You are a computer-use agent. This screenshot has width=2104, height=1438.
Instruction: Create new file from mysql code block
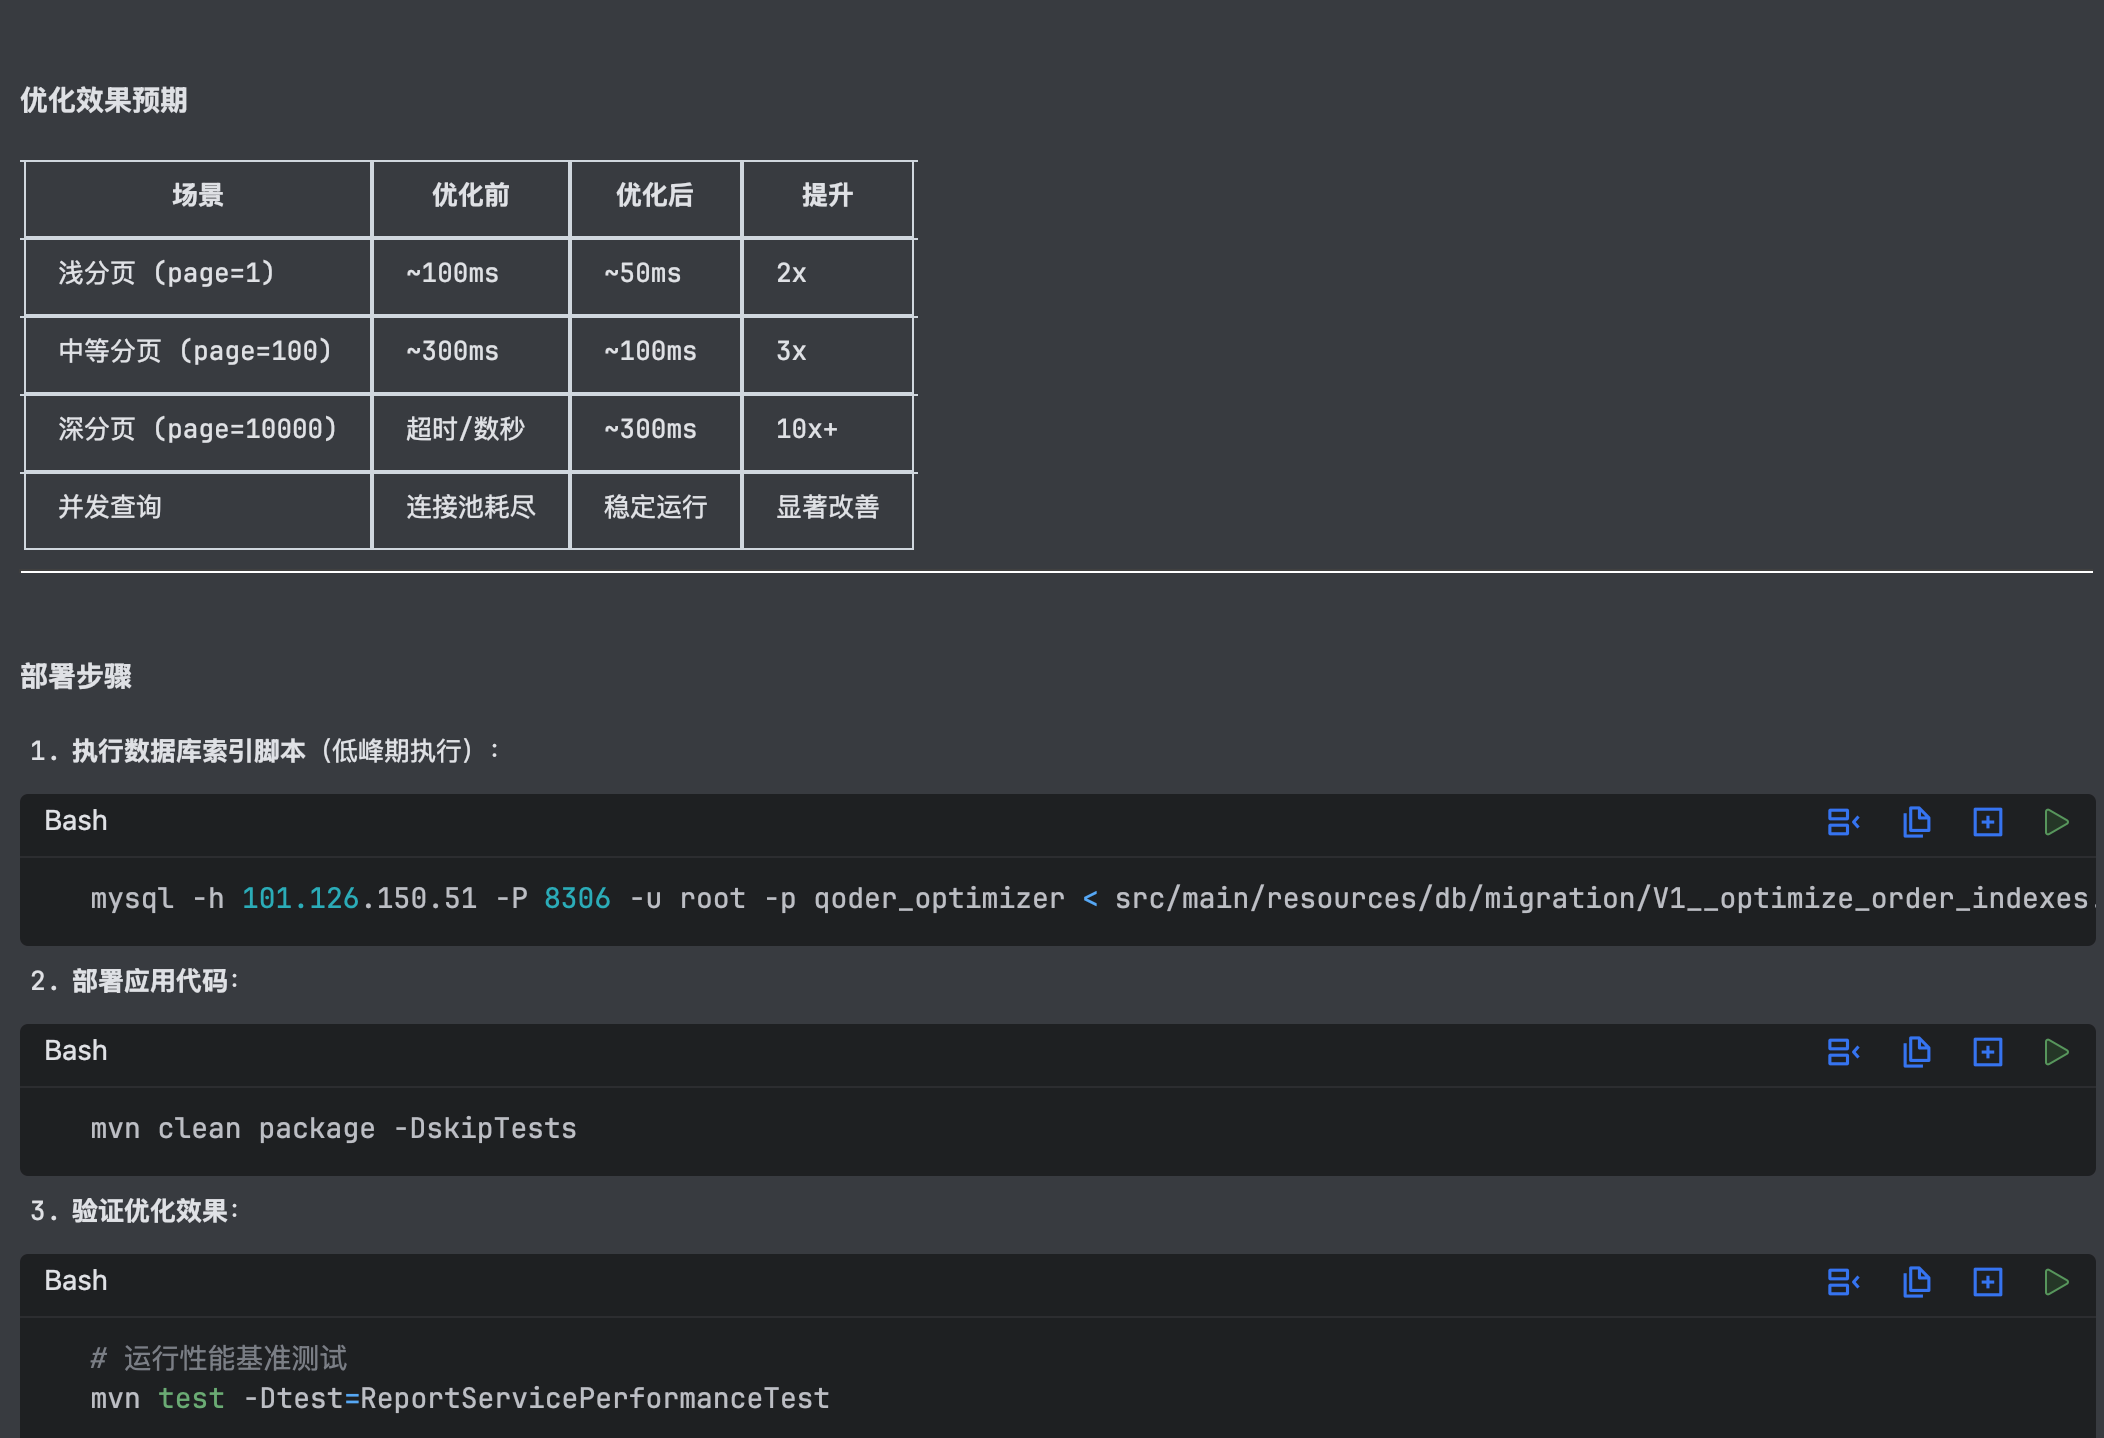(1987, 822)
